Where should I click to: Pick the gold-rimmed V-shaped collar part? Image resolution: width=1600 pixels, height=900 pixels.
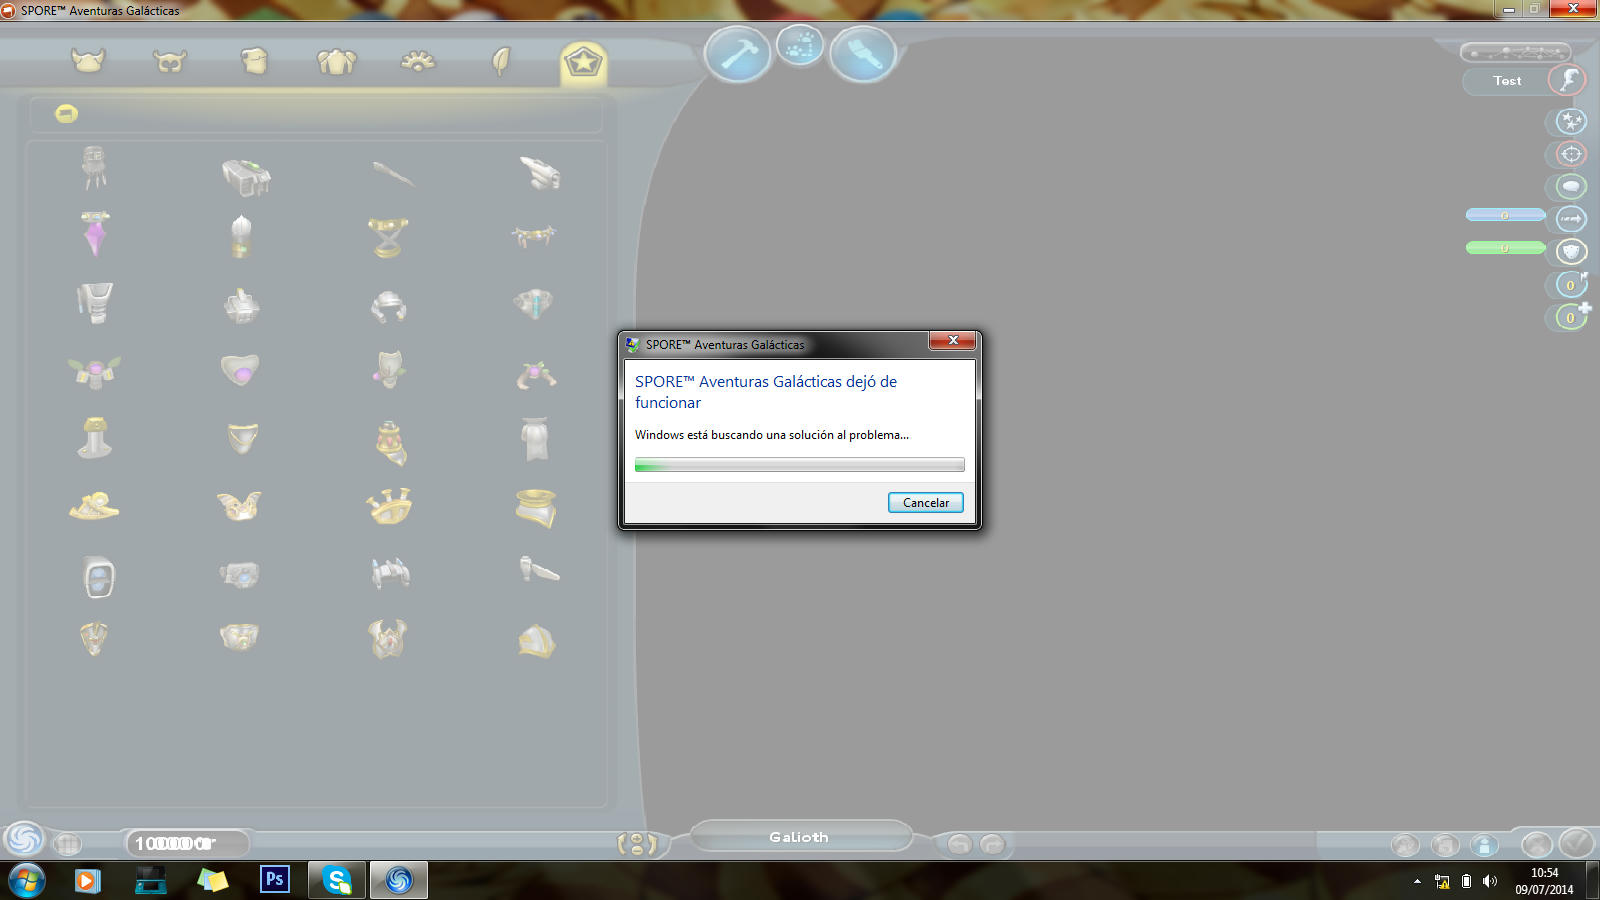click(x=242, y=438)
